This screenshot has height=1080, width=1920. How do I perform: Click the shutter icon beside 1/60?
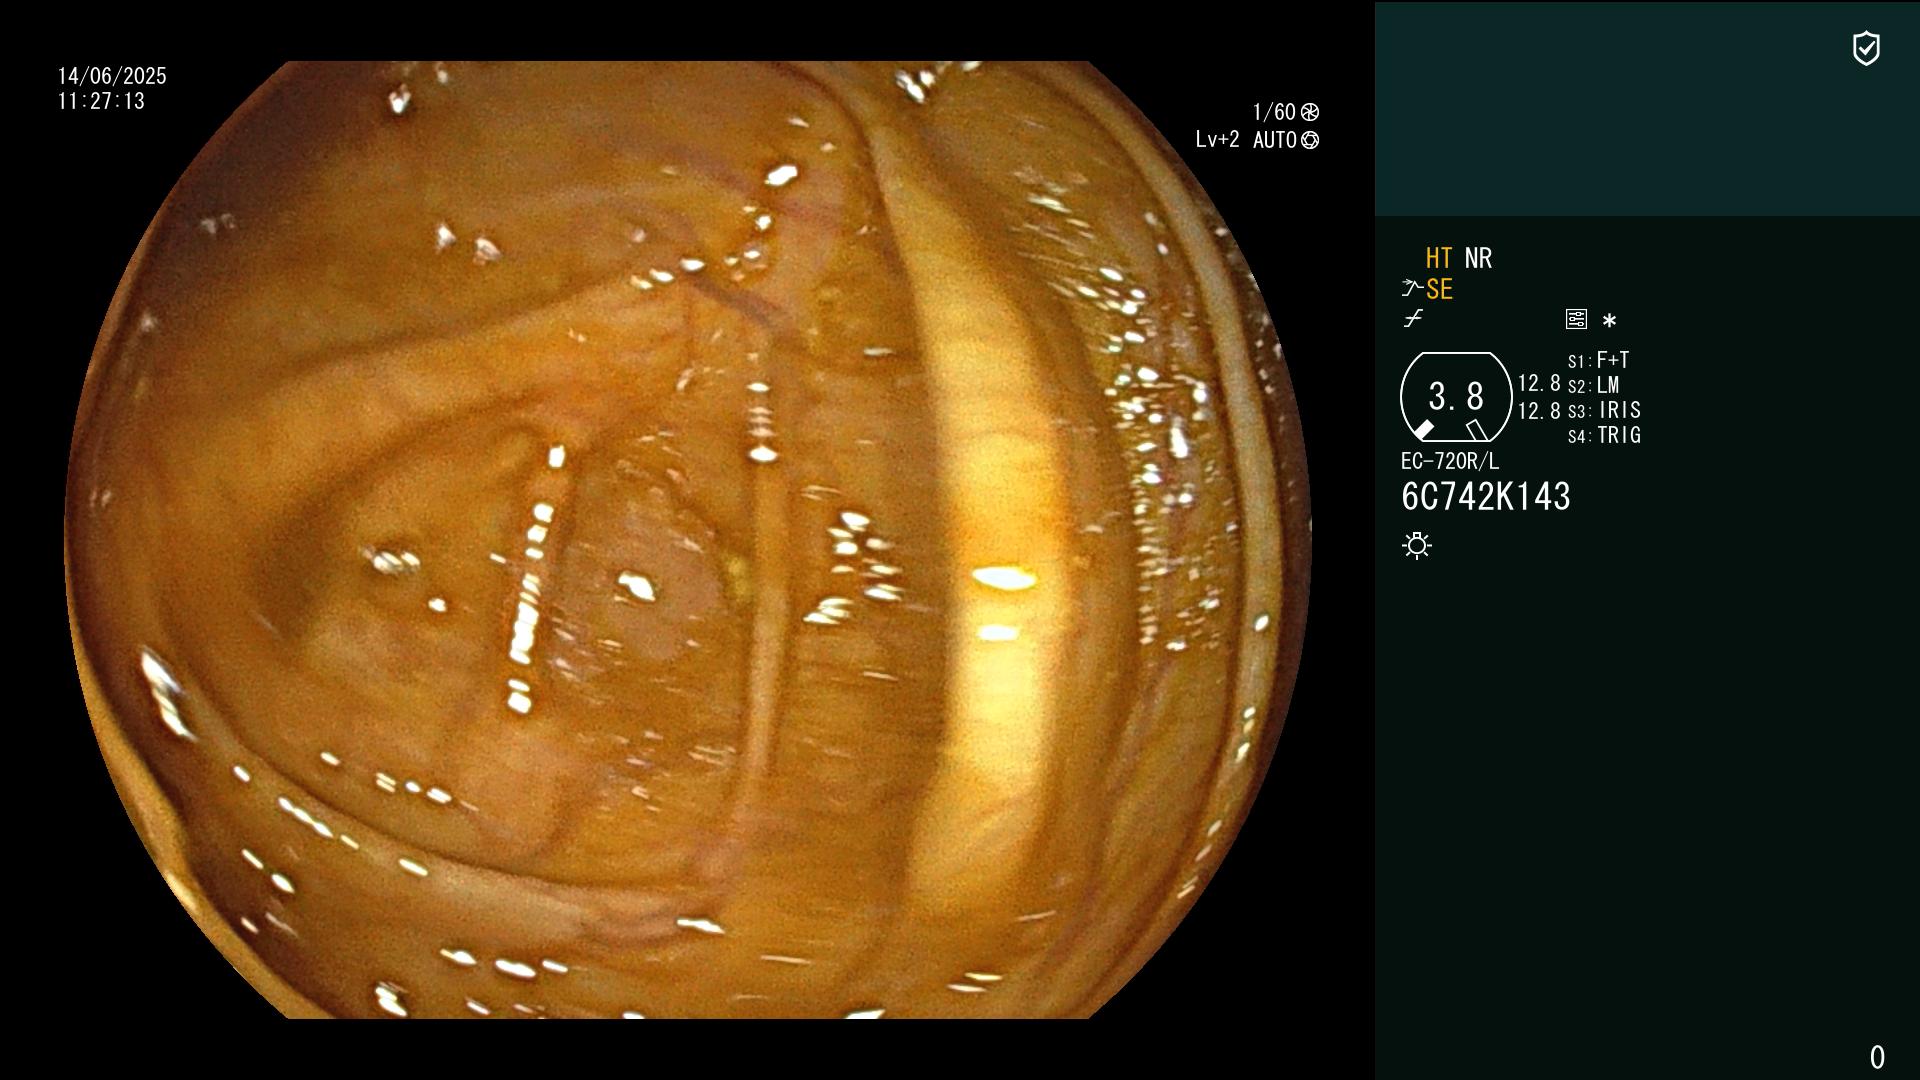1310,112
